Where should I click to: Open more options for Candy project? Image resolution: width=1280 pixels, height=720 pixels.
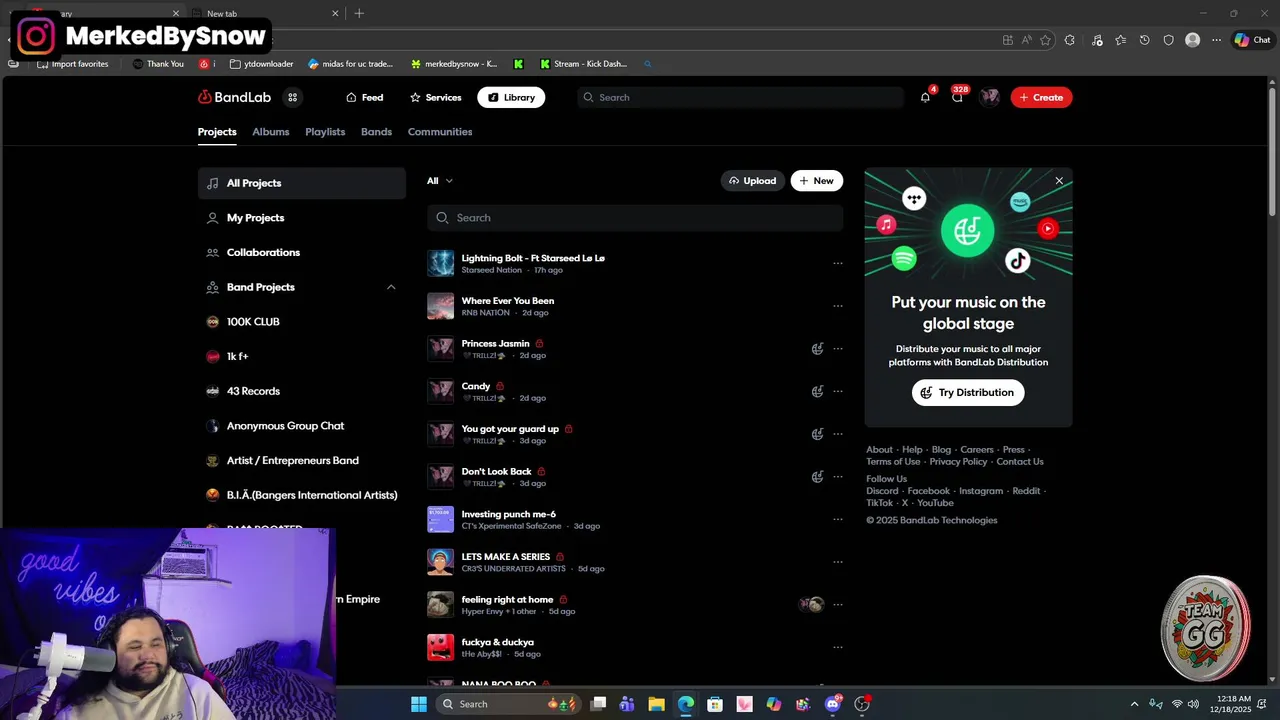[x=838, y=392]
